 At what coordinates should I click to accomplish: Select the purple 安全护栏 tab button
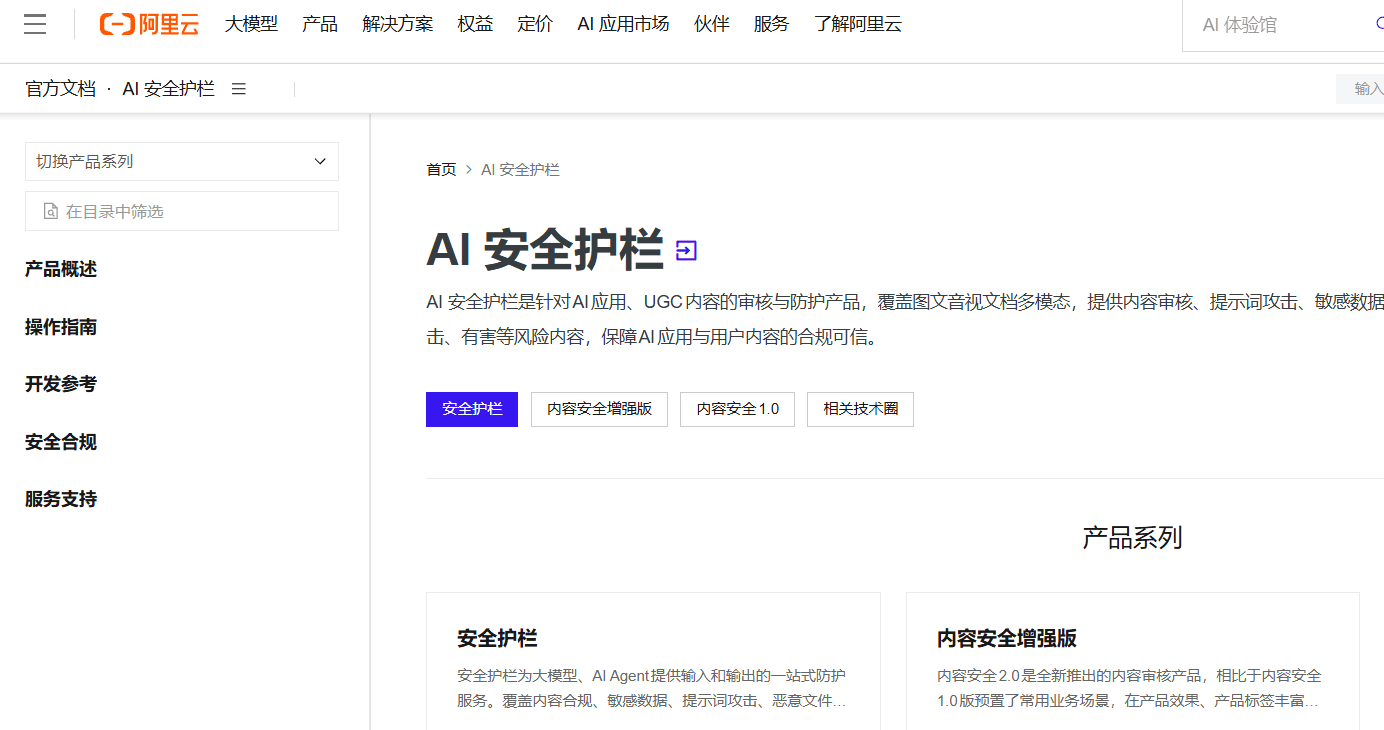pyautogui.click(x=472, y=409)
